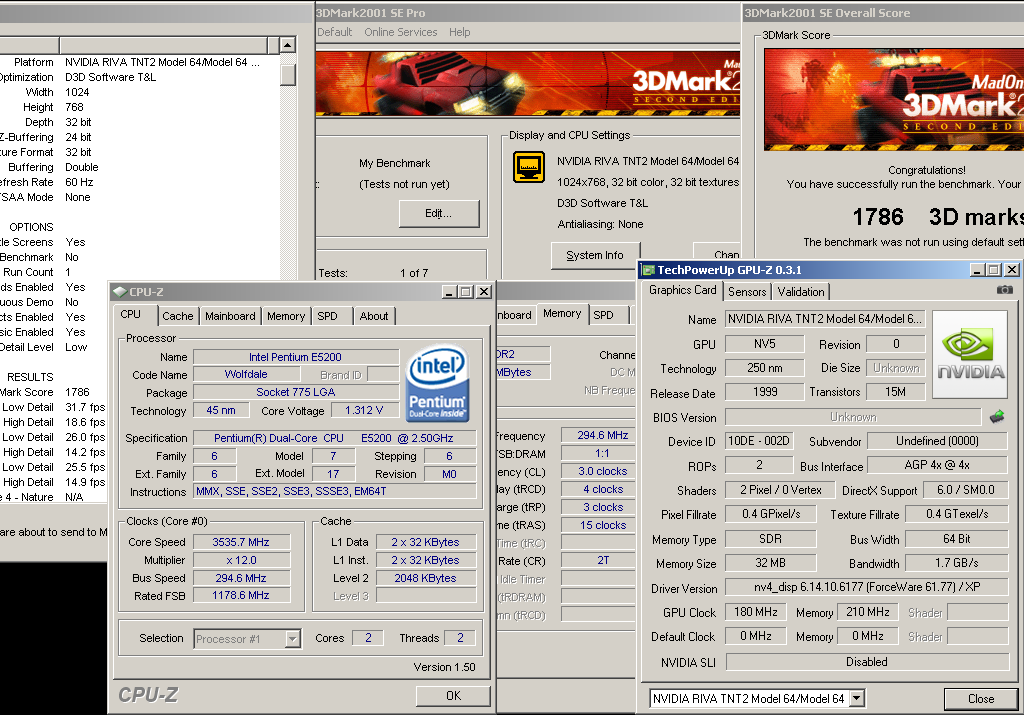
Task: Open the Default menu in 3DMark2001
Action: coord(334,32)
